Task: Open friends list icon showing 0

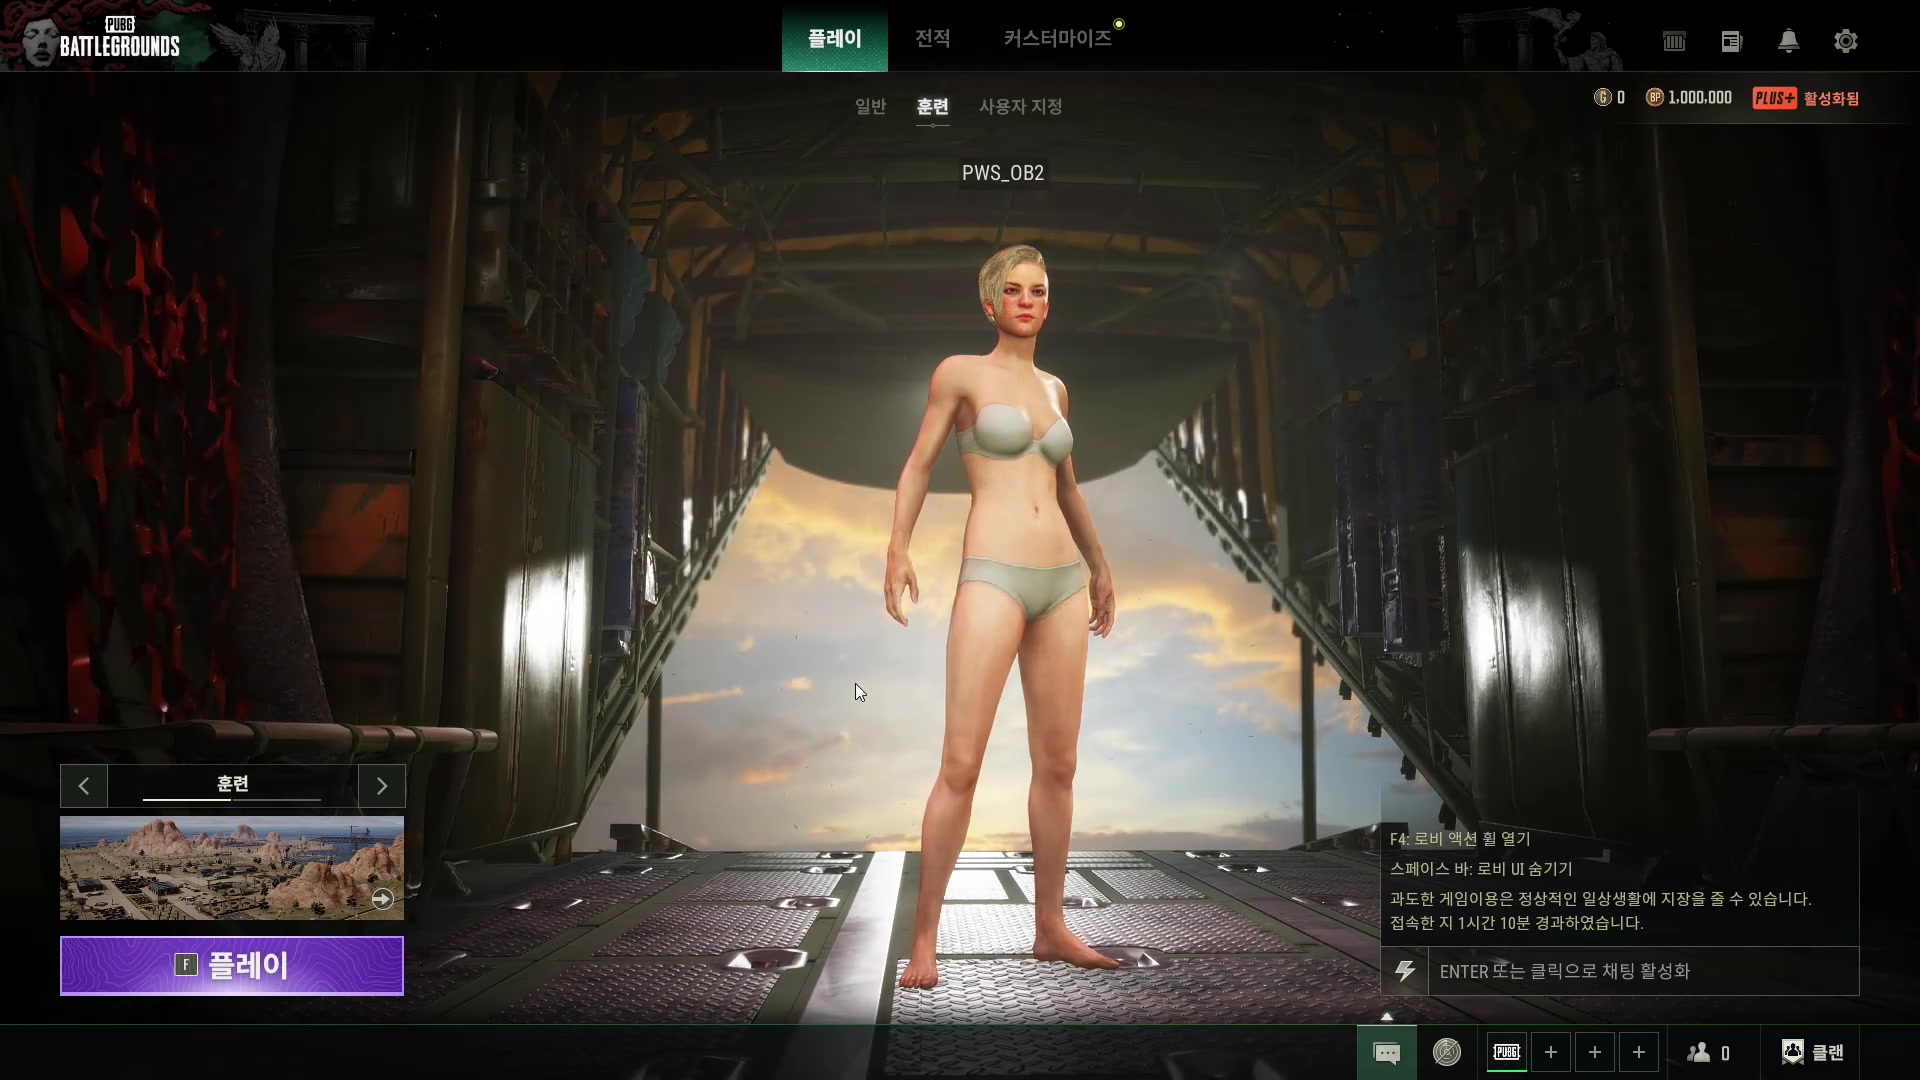Action: pos(1708,1052)
